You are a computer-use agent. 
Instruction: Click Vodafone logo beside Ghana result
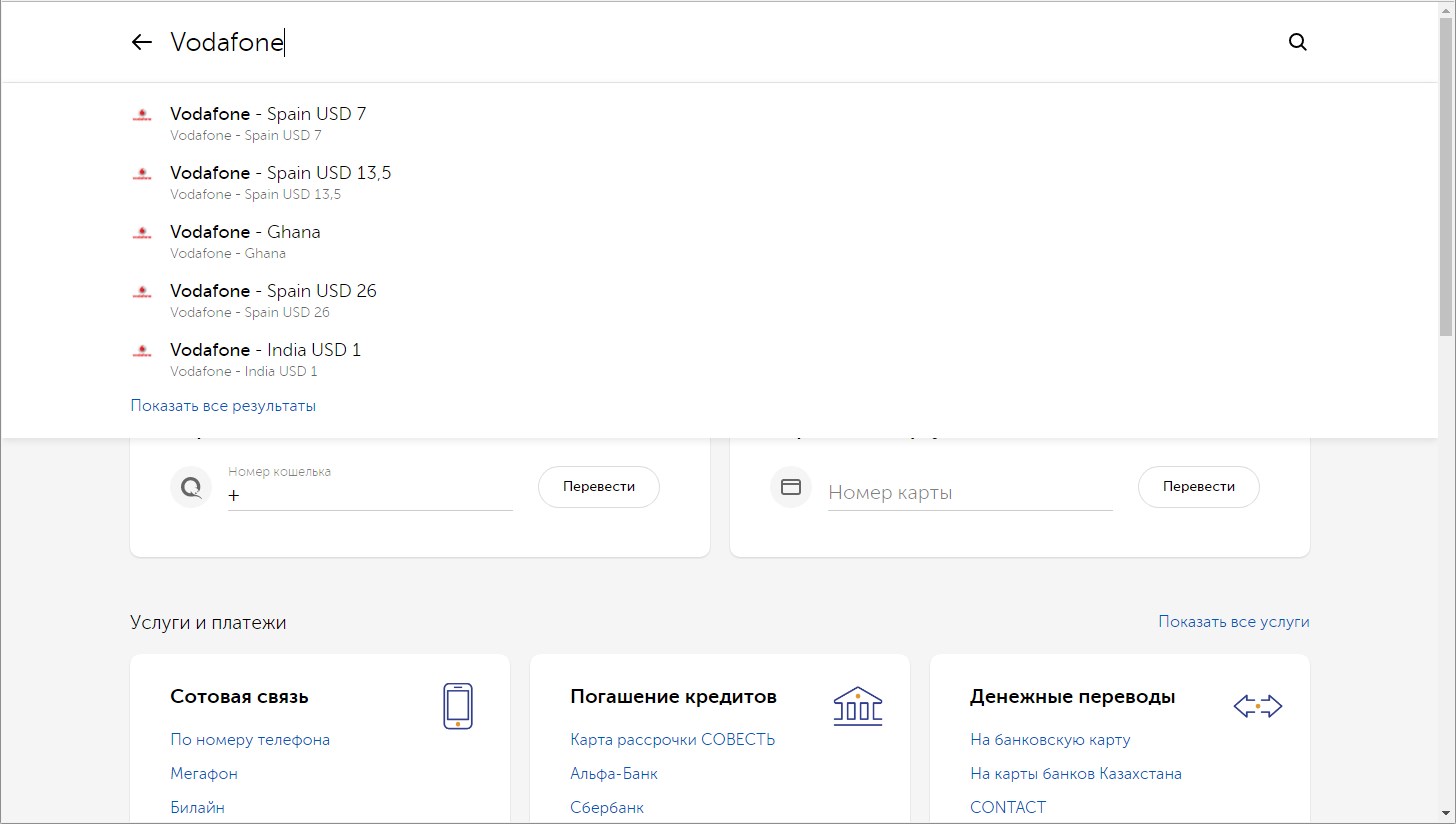[142, 233]
